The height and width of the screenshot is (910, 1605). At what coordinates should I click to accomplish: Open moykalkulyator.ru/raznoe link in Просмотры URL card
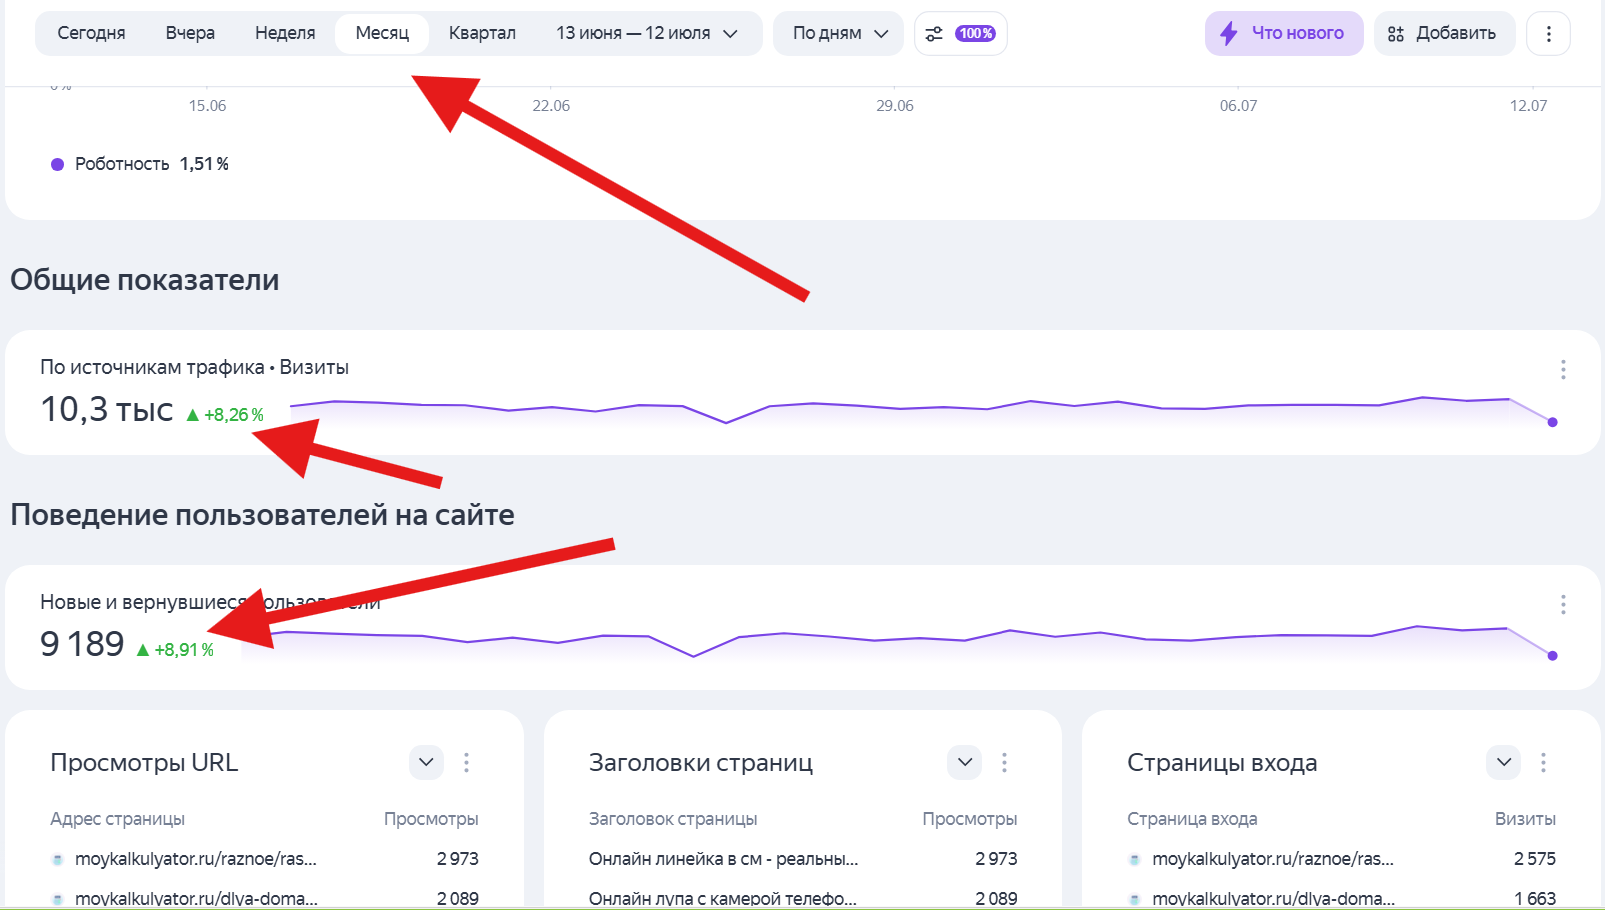[196, 859]
